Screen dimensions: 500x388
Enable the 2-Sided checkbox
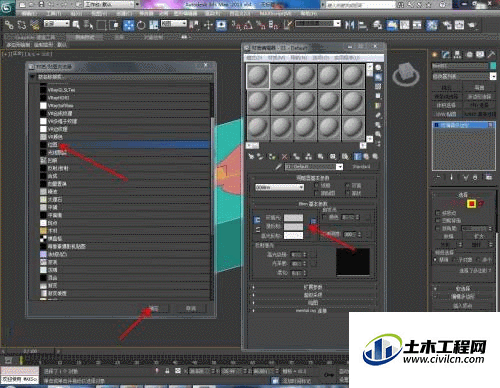click(x=348, y=185)
